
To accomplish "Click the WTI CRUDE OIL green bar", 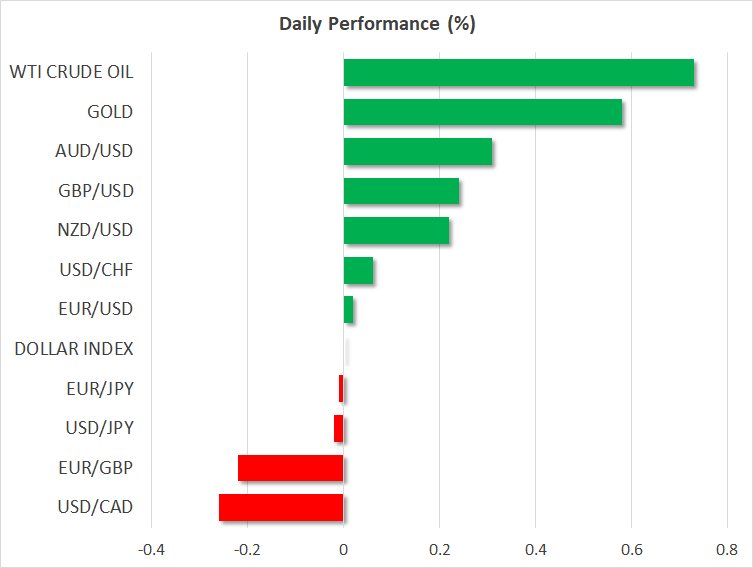I will [518, 73].
